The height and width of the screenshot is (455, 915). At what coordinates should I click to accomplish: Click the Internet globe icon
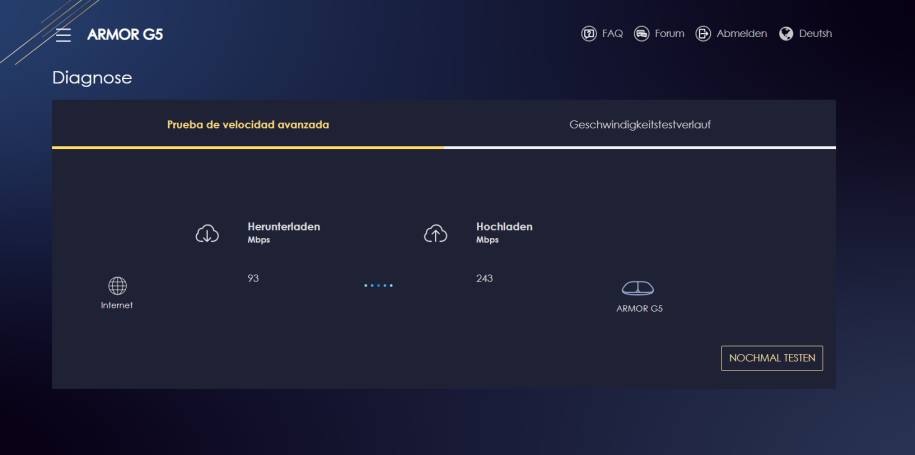117,286
